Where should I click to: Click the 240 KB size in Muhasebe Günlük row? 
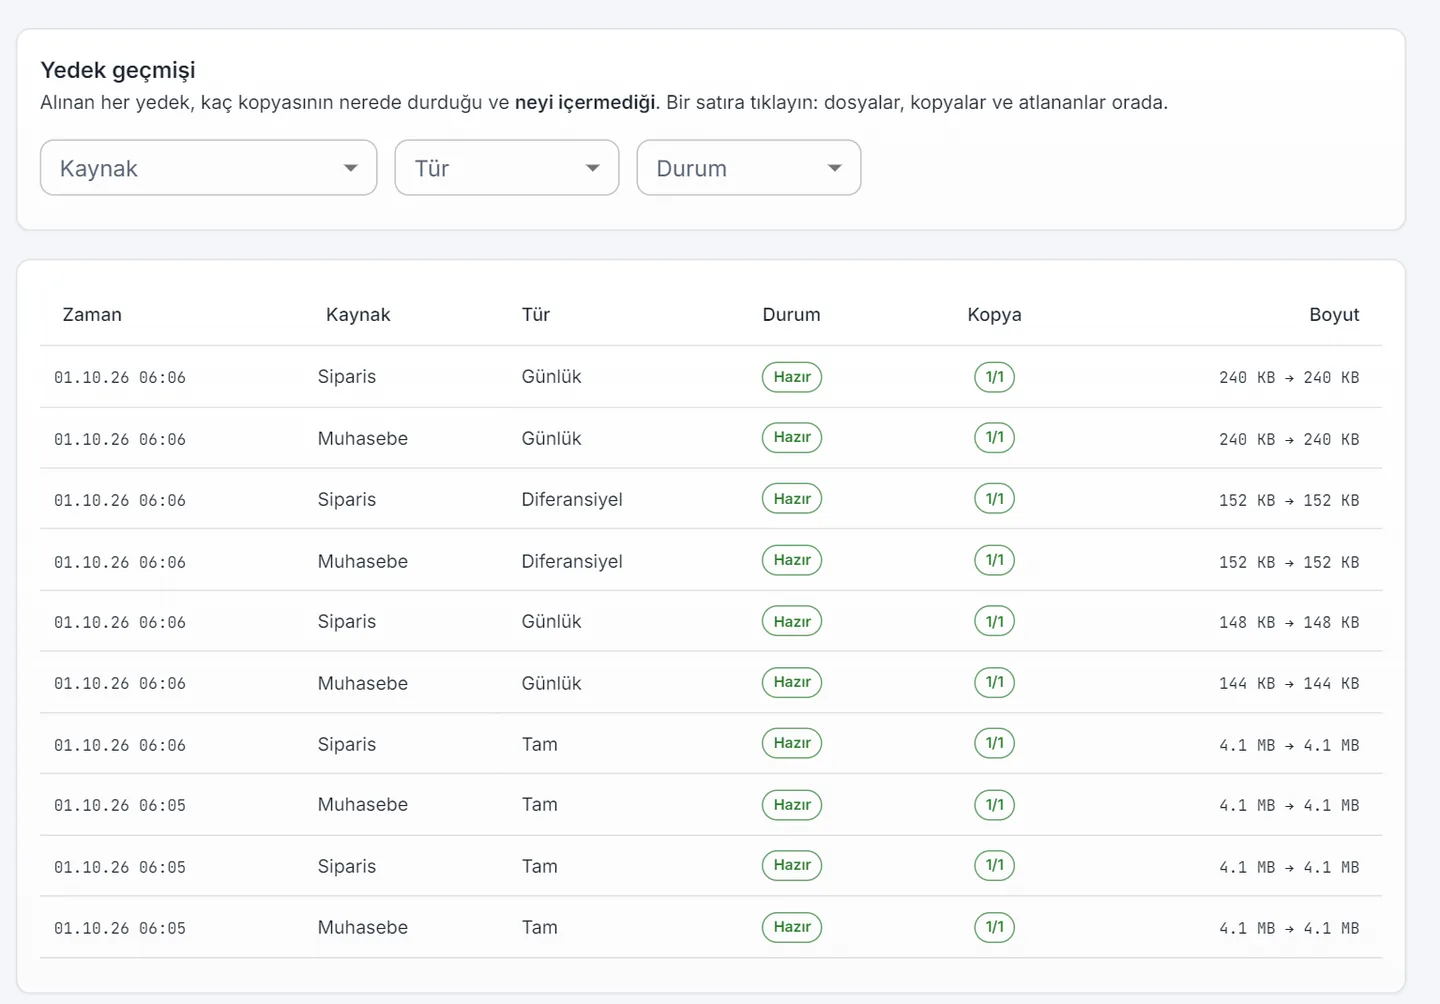pos(1289,439)
